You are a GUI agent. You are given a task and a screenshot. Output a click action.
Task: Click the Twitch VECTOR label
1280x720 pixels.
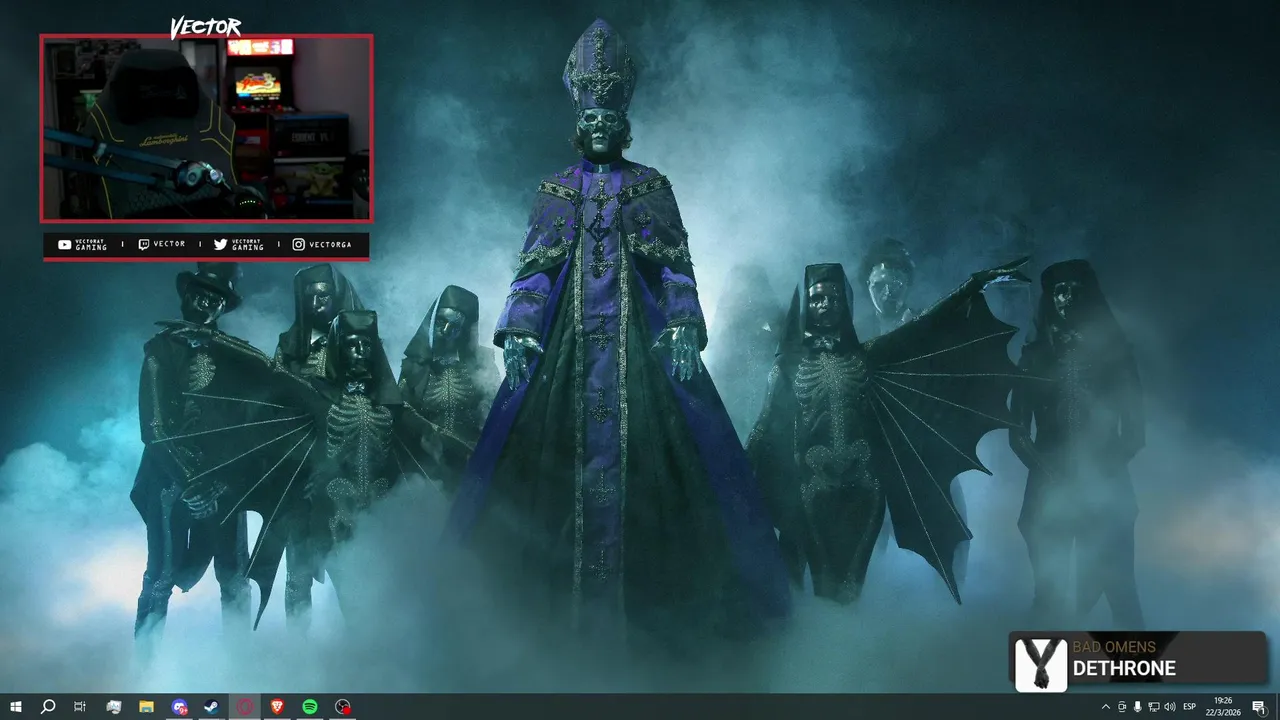tap(162, 244)
